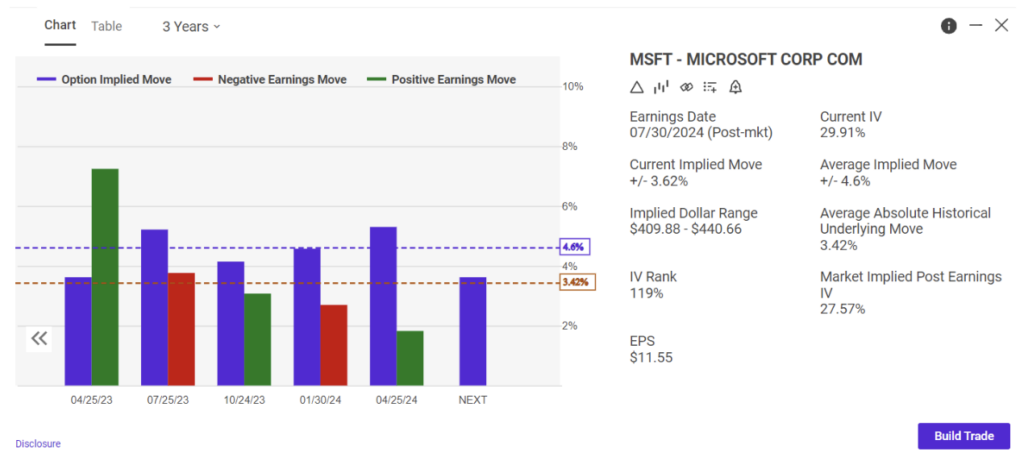
Task: Click the 04/25/23 axis date label
Action: click(91, 400)
